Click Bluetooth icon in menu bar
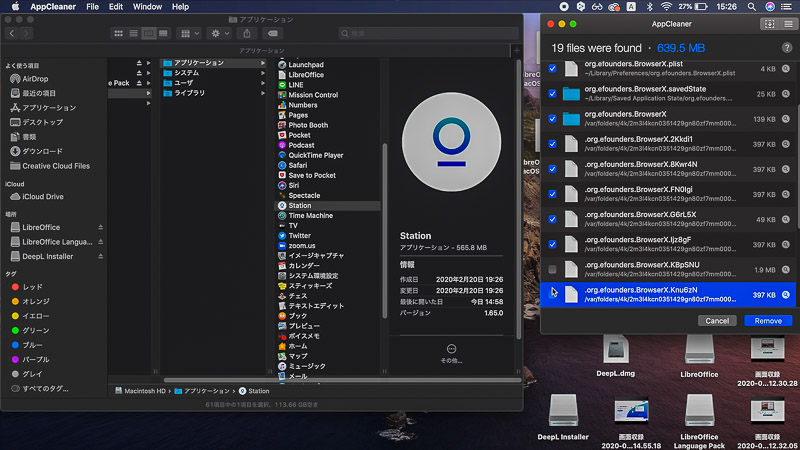This screenshot has width=800, height=450. click(x=649, y=7)
